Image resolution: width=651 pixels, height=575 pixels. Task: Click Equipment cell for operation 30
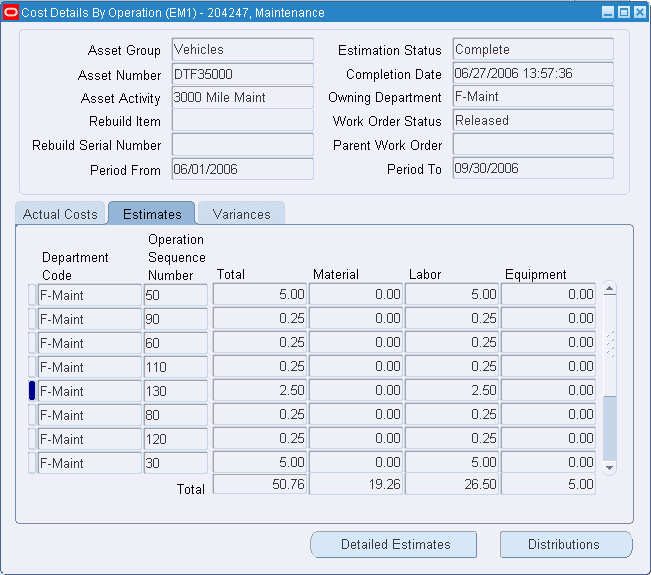[548, 462]
